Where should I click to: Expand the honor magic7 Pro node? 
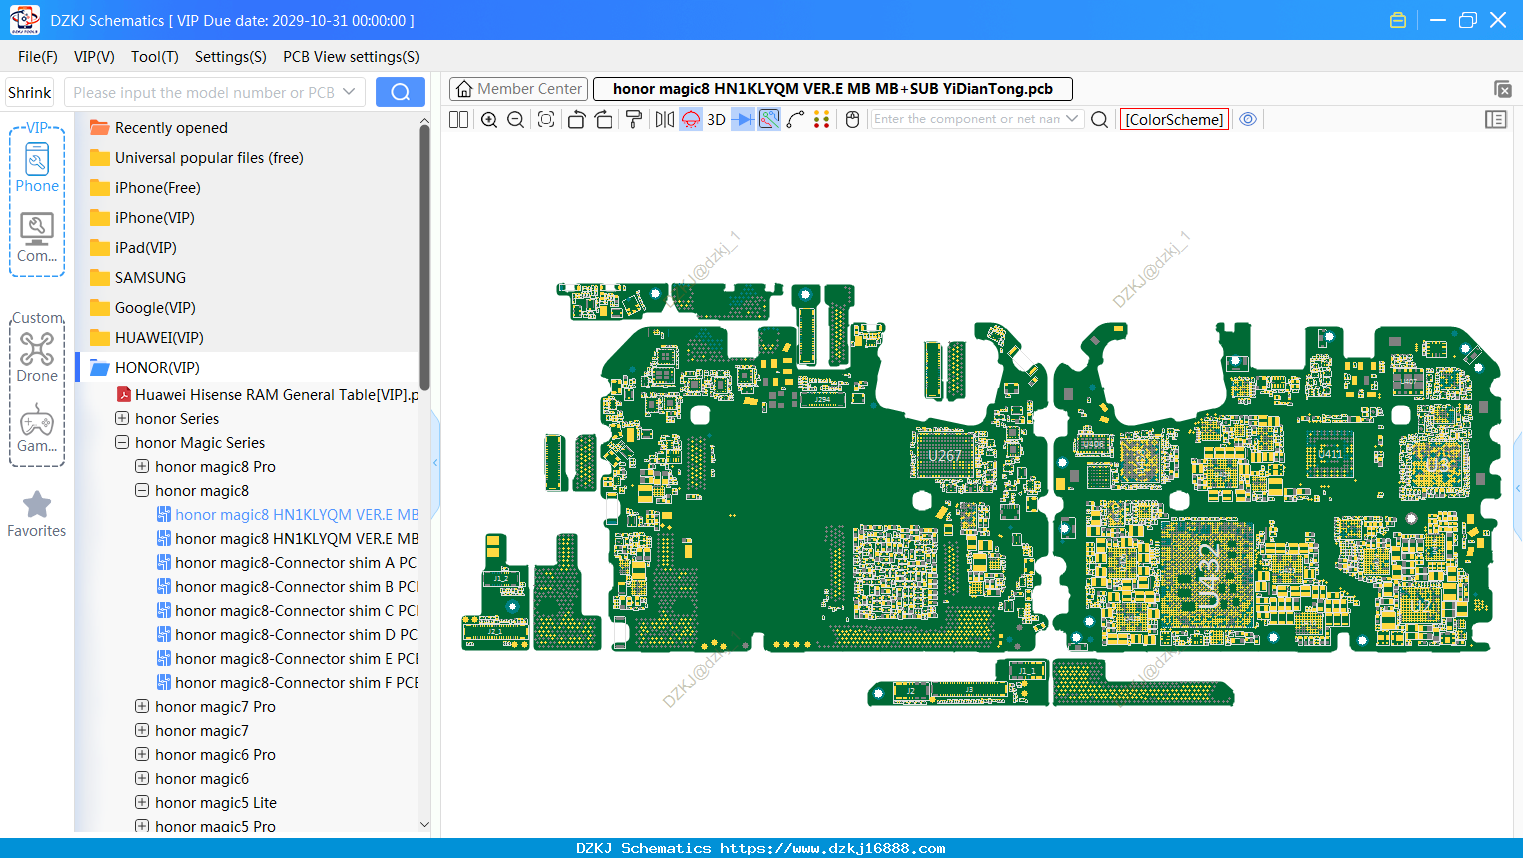(142, 706)
